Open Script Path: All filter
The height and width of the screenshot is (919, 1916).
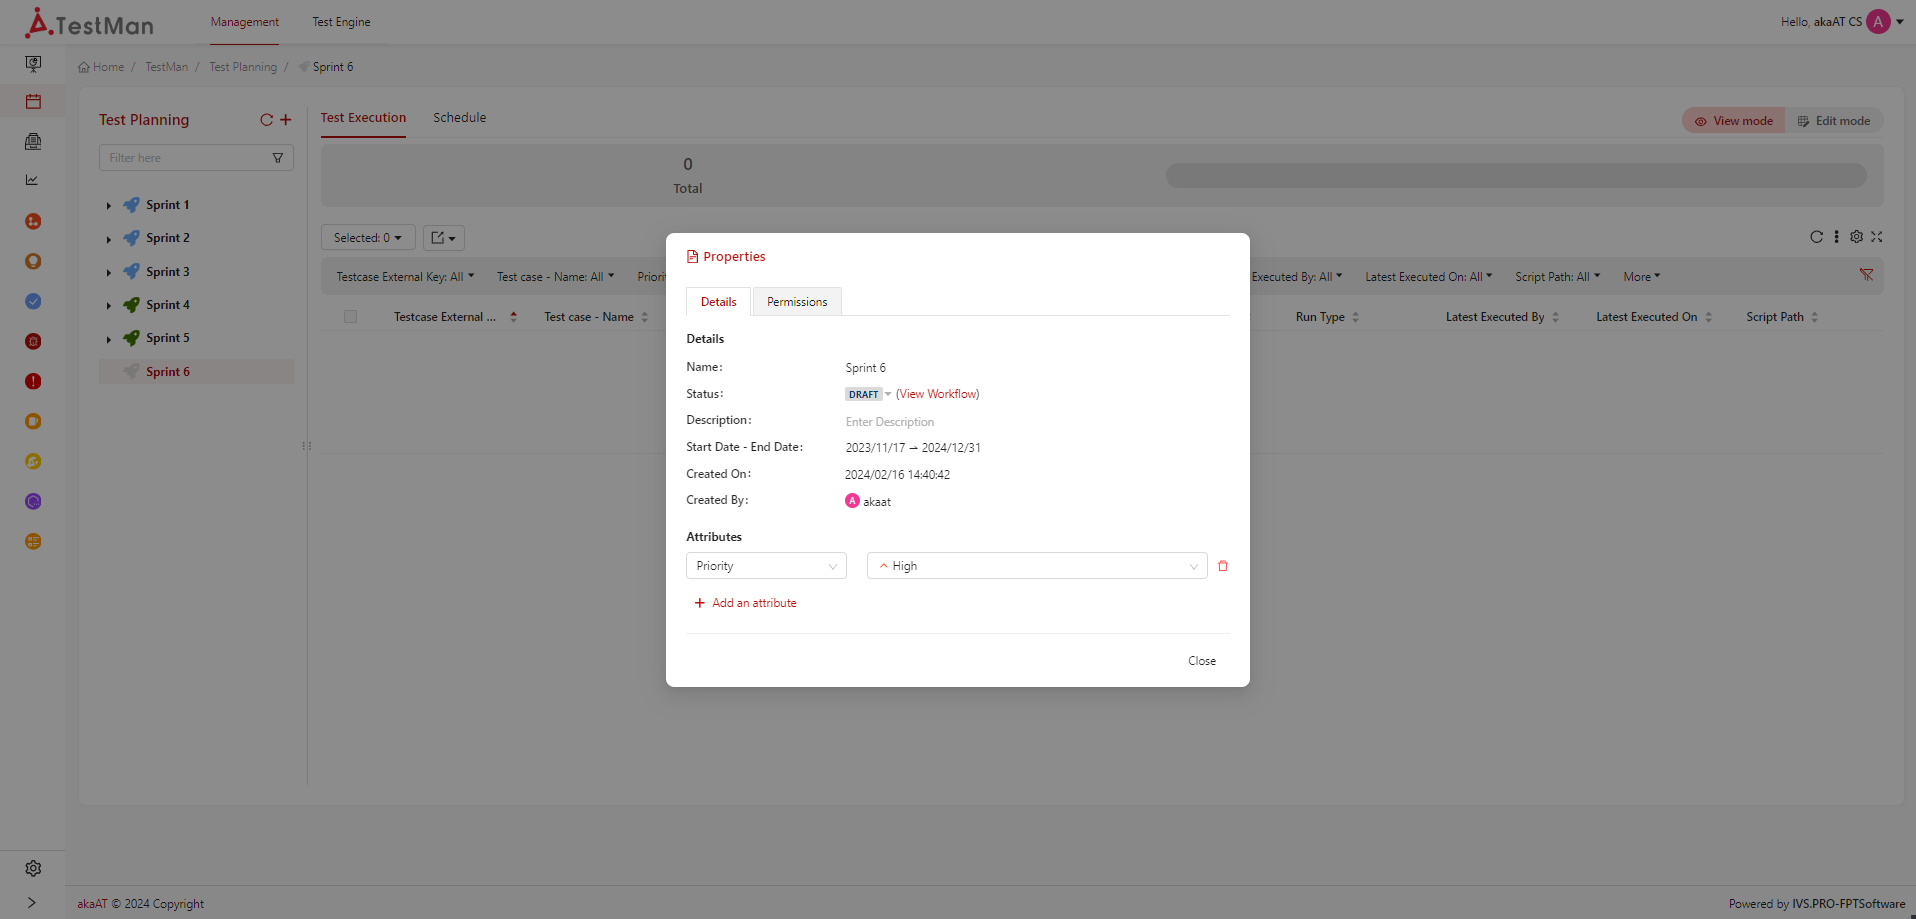click(1557, 277)
